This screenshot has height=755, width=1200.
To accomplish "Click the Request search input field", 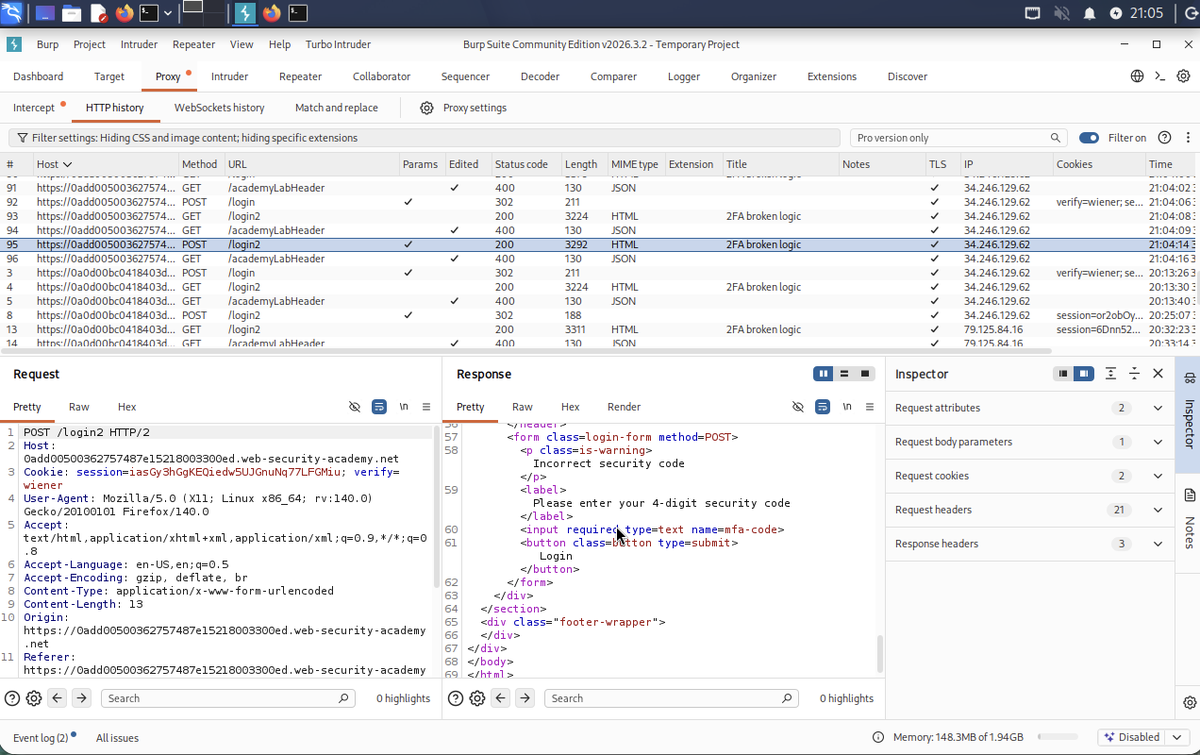I will (x=228, y=698).
